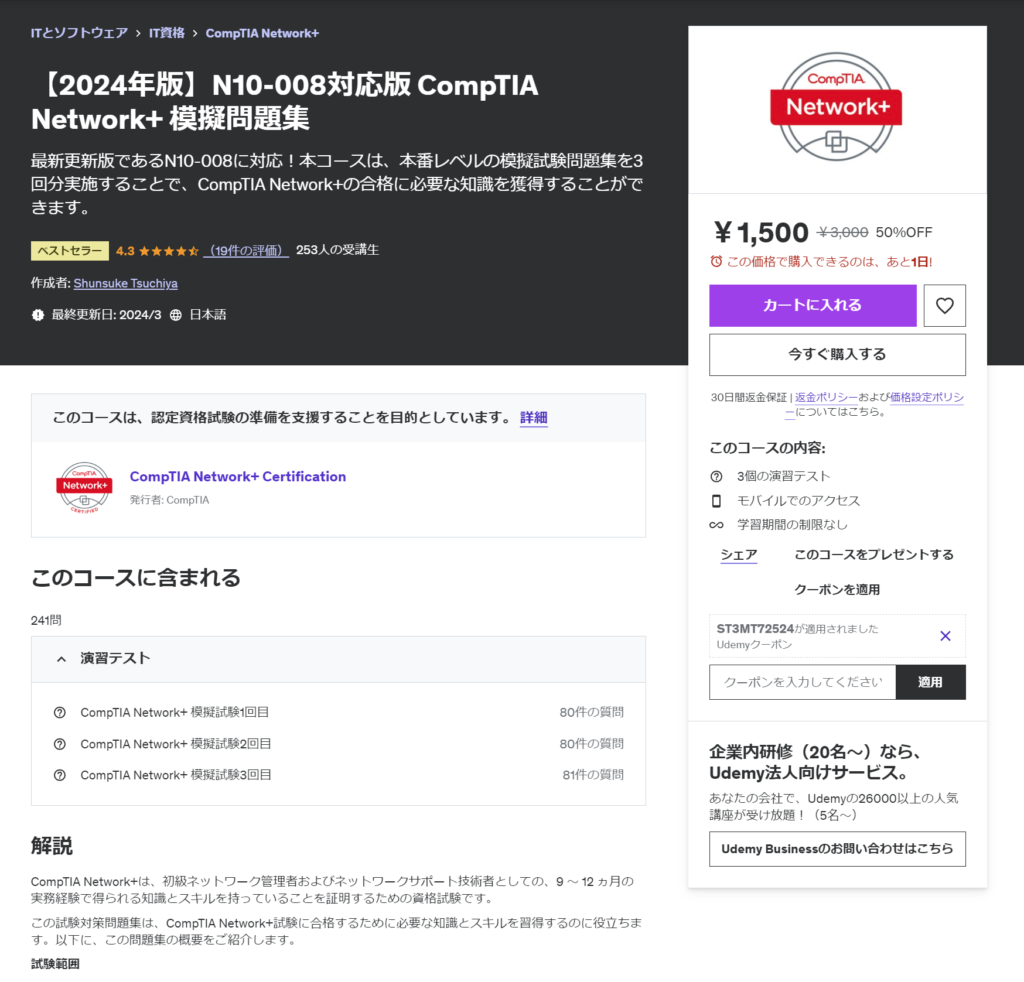Click カートに入れる purple button
1024x982 pixels.
tap(812, 305)
